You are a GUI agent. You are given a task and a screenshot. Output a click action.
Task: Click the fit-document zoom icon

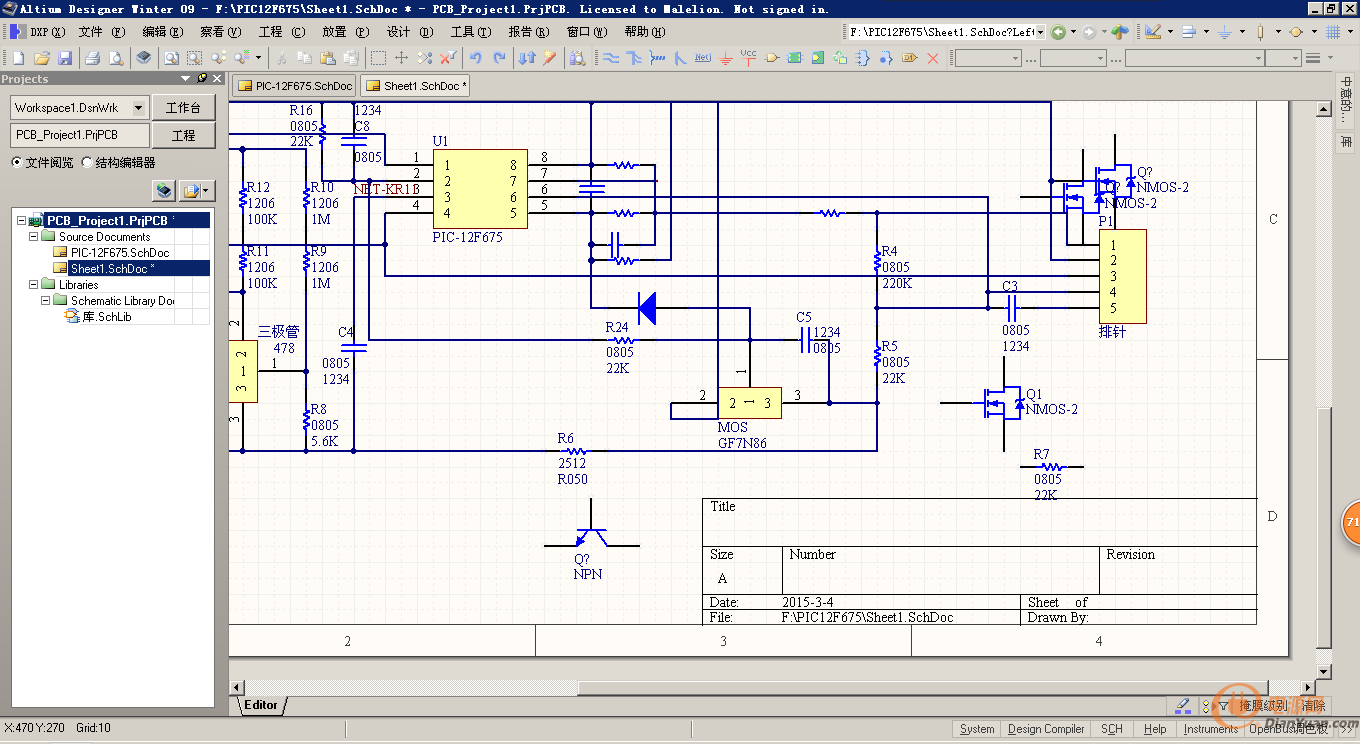coord(171,58)
